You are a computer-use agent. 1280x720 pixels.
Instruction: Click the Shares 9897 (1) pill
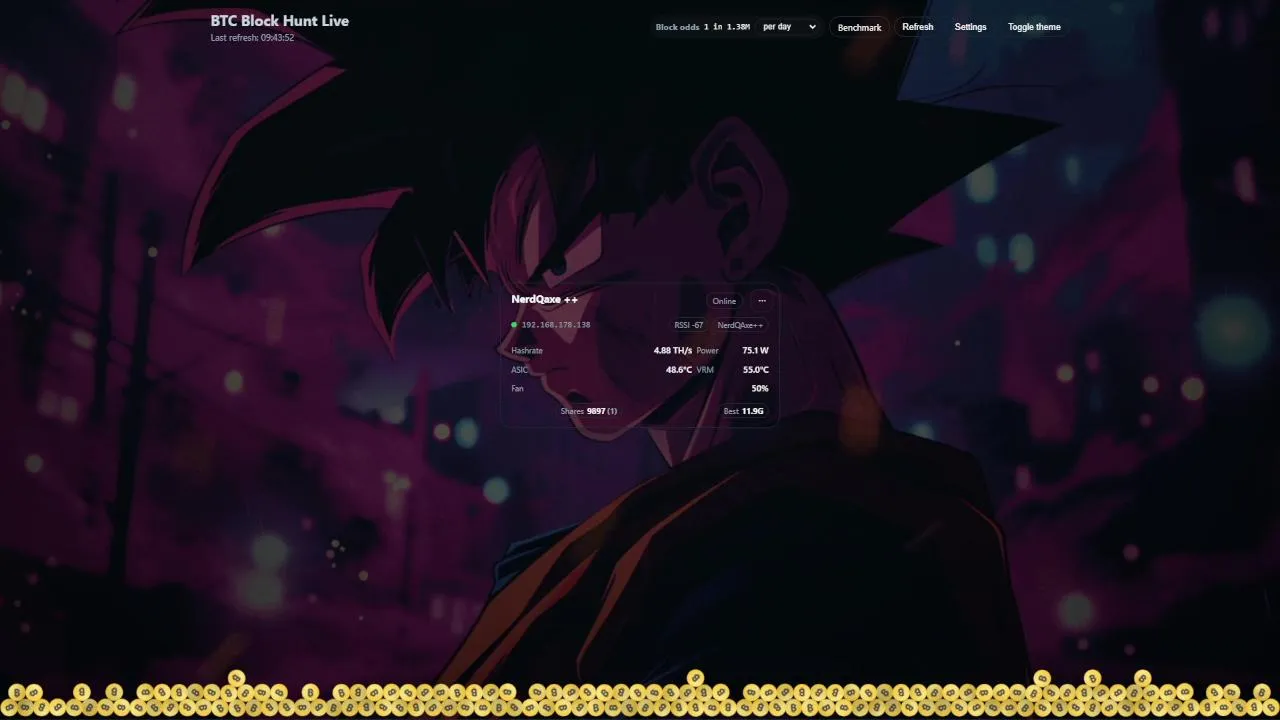click(x=588, y=411)
